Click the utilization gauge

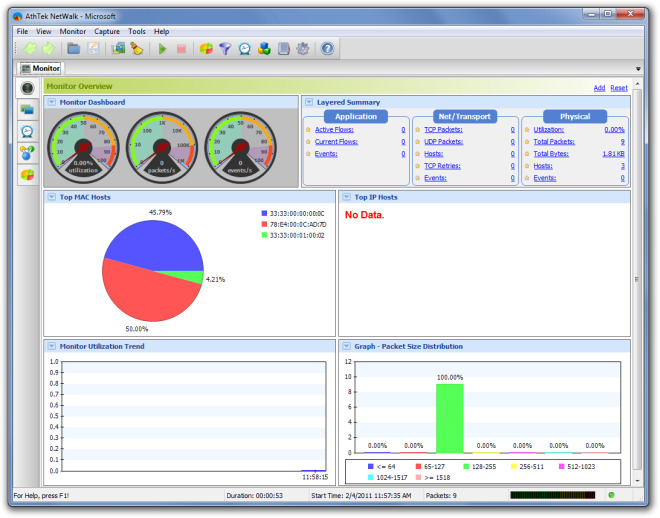[83, 147]
